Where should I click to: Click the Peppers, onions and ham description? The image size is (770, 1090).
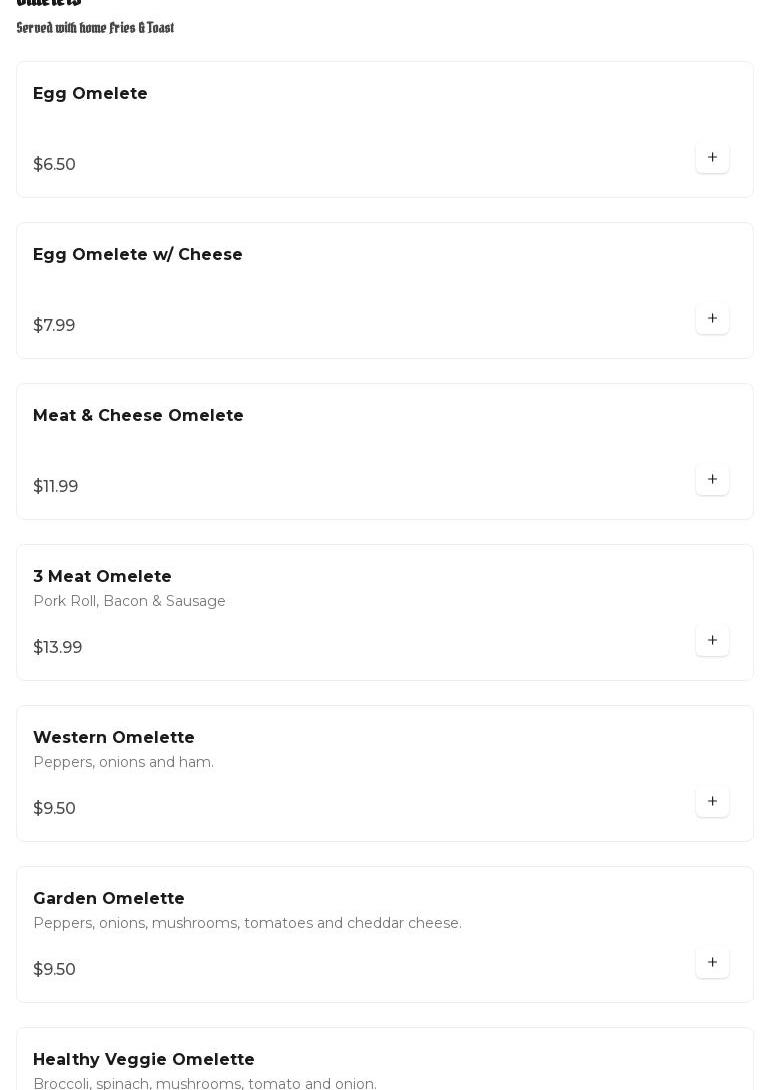point(123,763)
